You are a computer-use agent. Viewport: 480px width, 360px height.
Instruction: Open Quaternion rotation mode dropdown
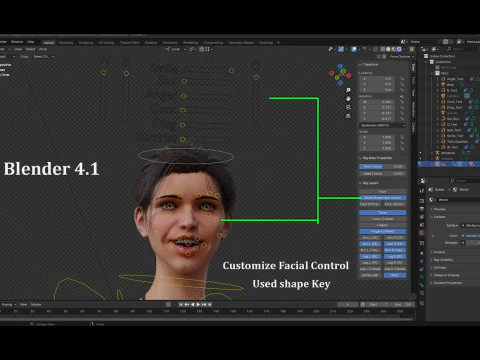[383, 125]
